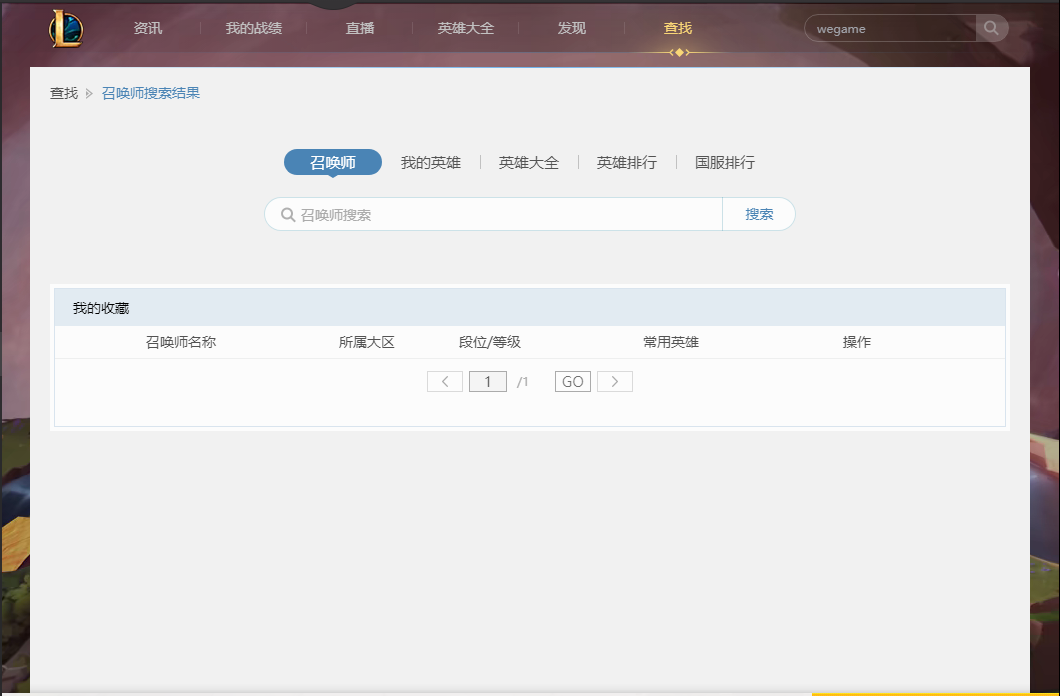
Task: Open the 我的战绩 navigation tab
Action: 254,28
